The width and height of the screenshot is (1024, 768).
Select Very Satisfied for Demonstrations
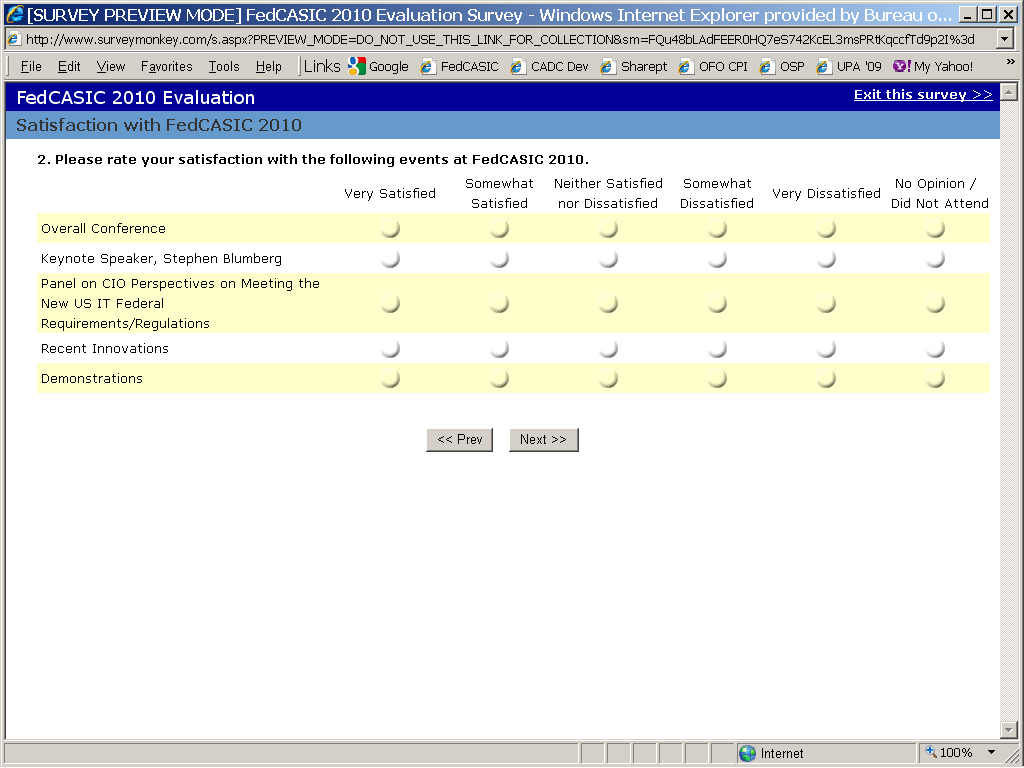click(391, 379)
